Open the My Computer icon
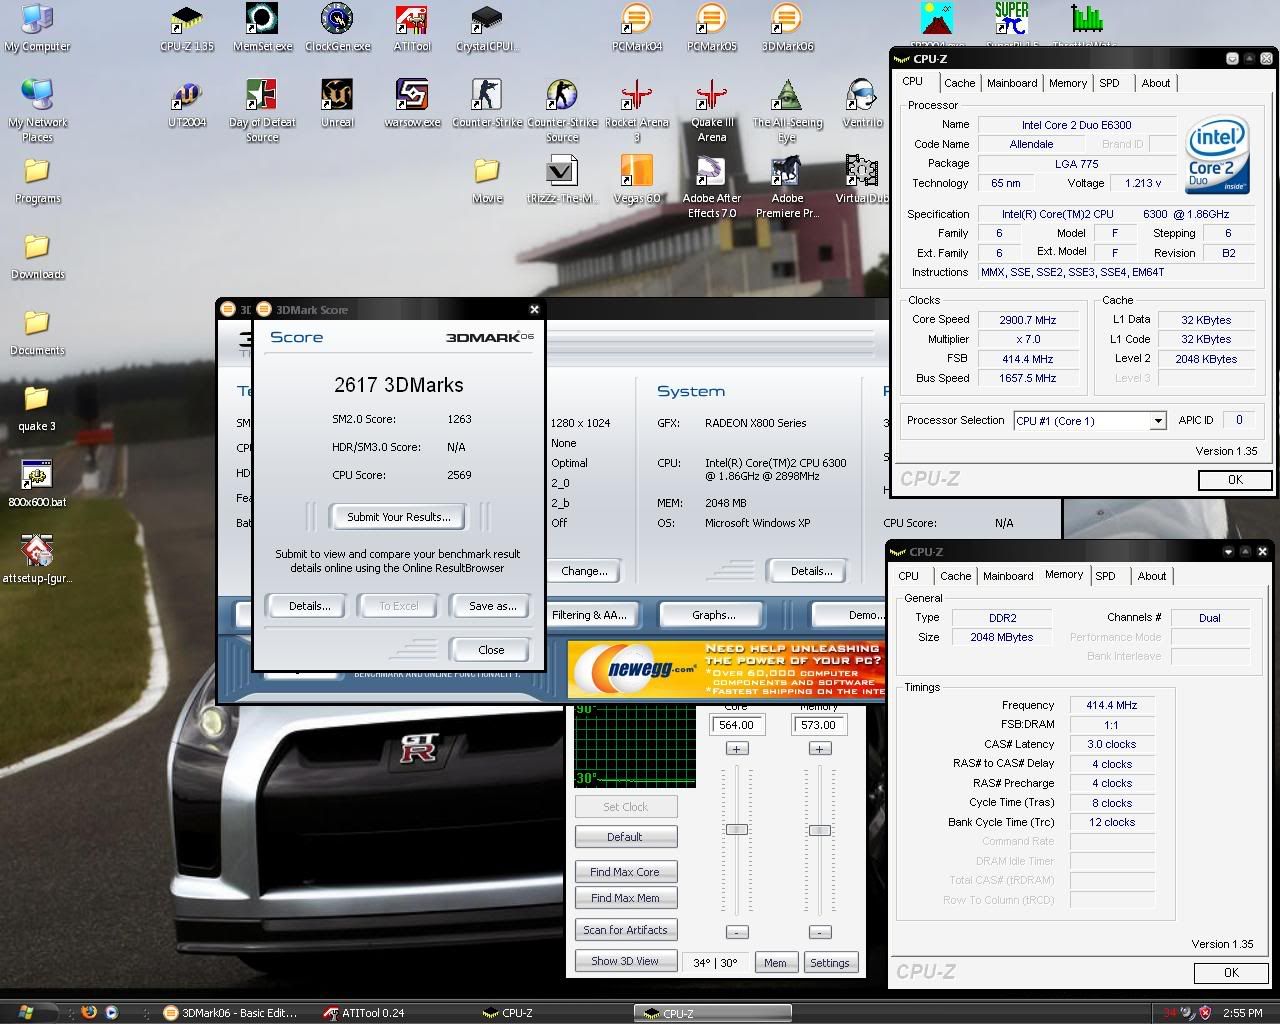1280x1024 pixels. click(37, 27)
